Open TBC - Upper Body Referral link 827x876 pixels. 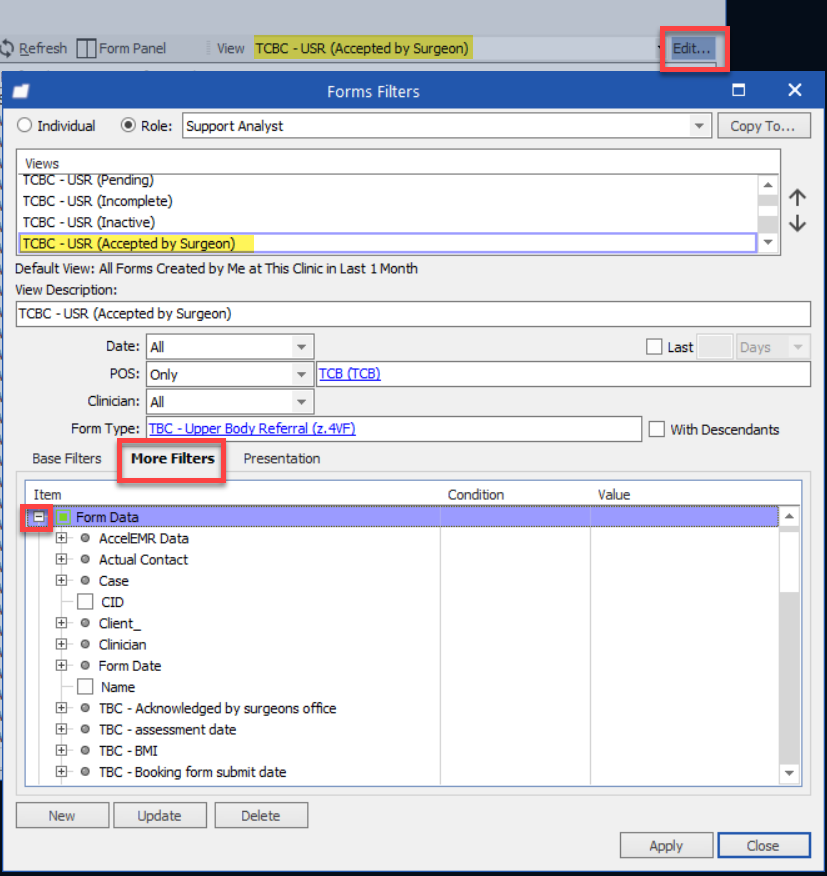coord(252,429)
